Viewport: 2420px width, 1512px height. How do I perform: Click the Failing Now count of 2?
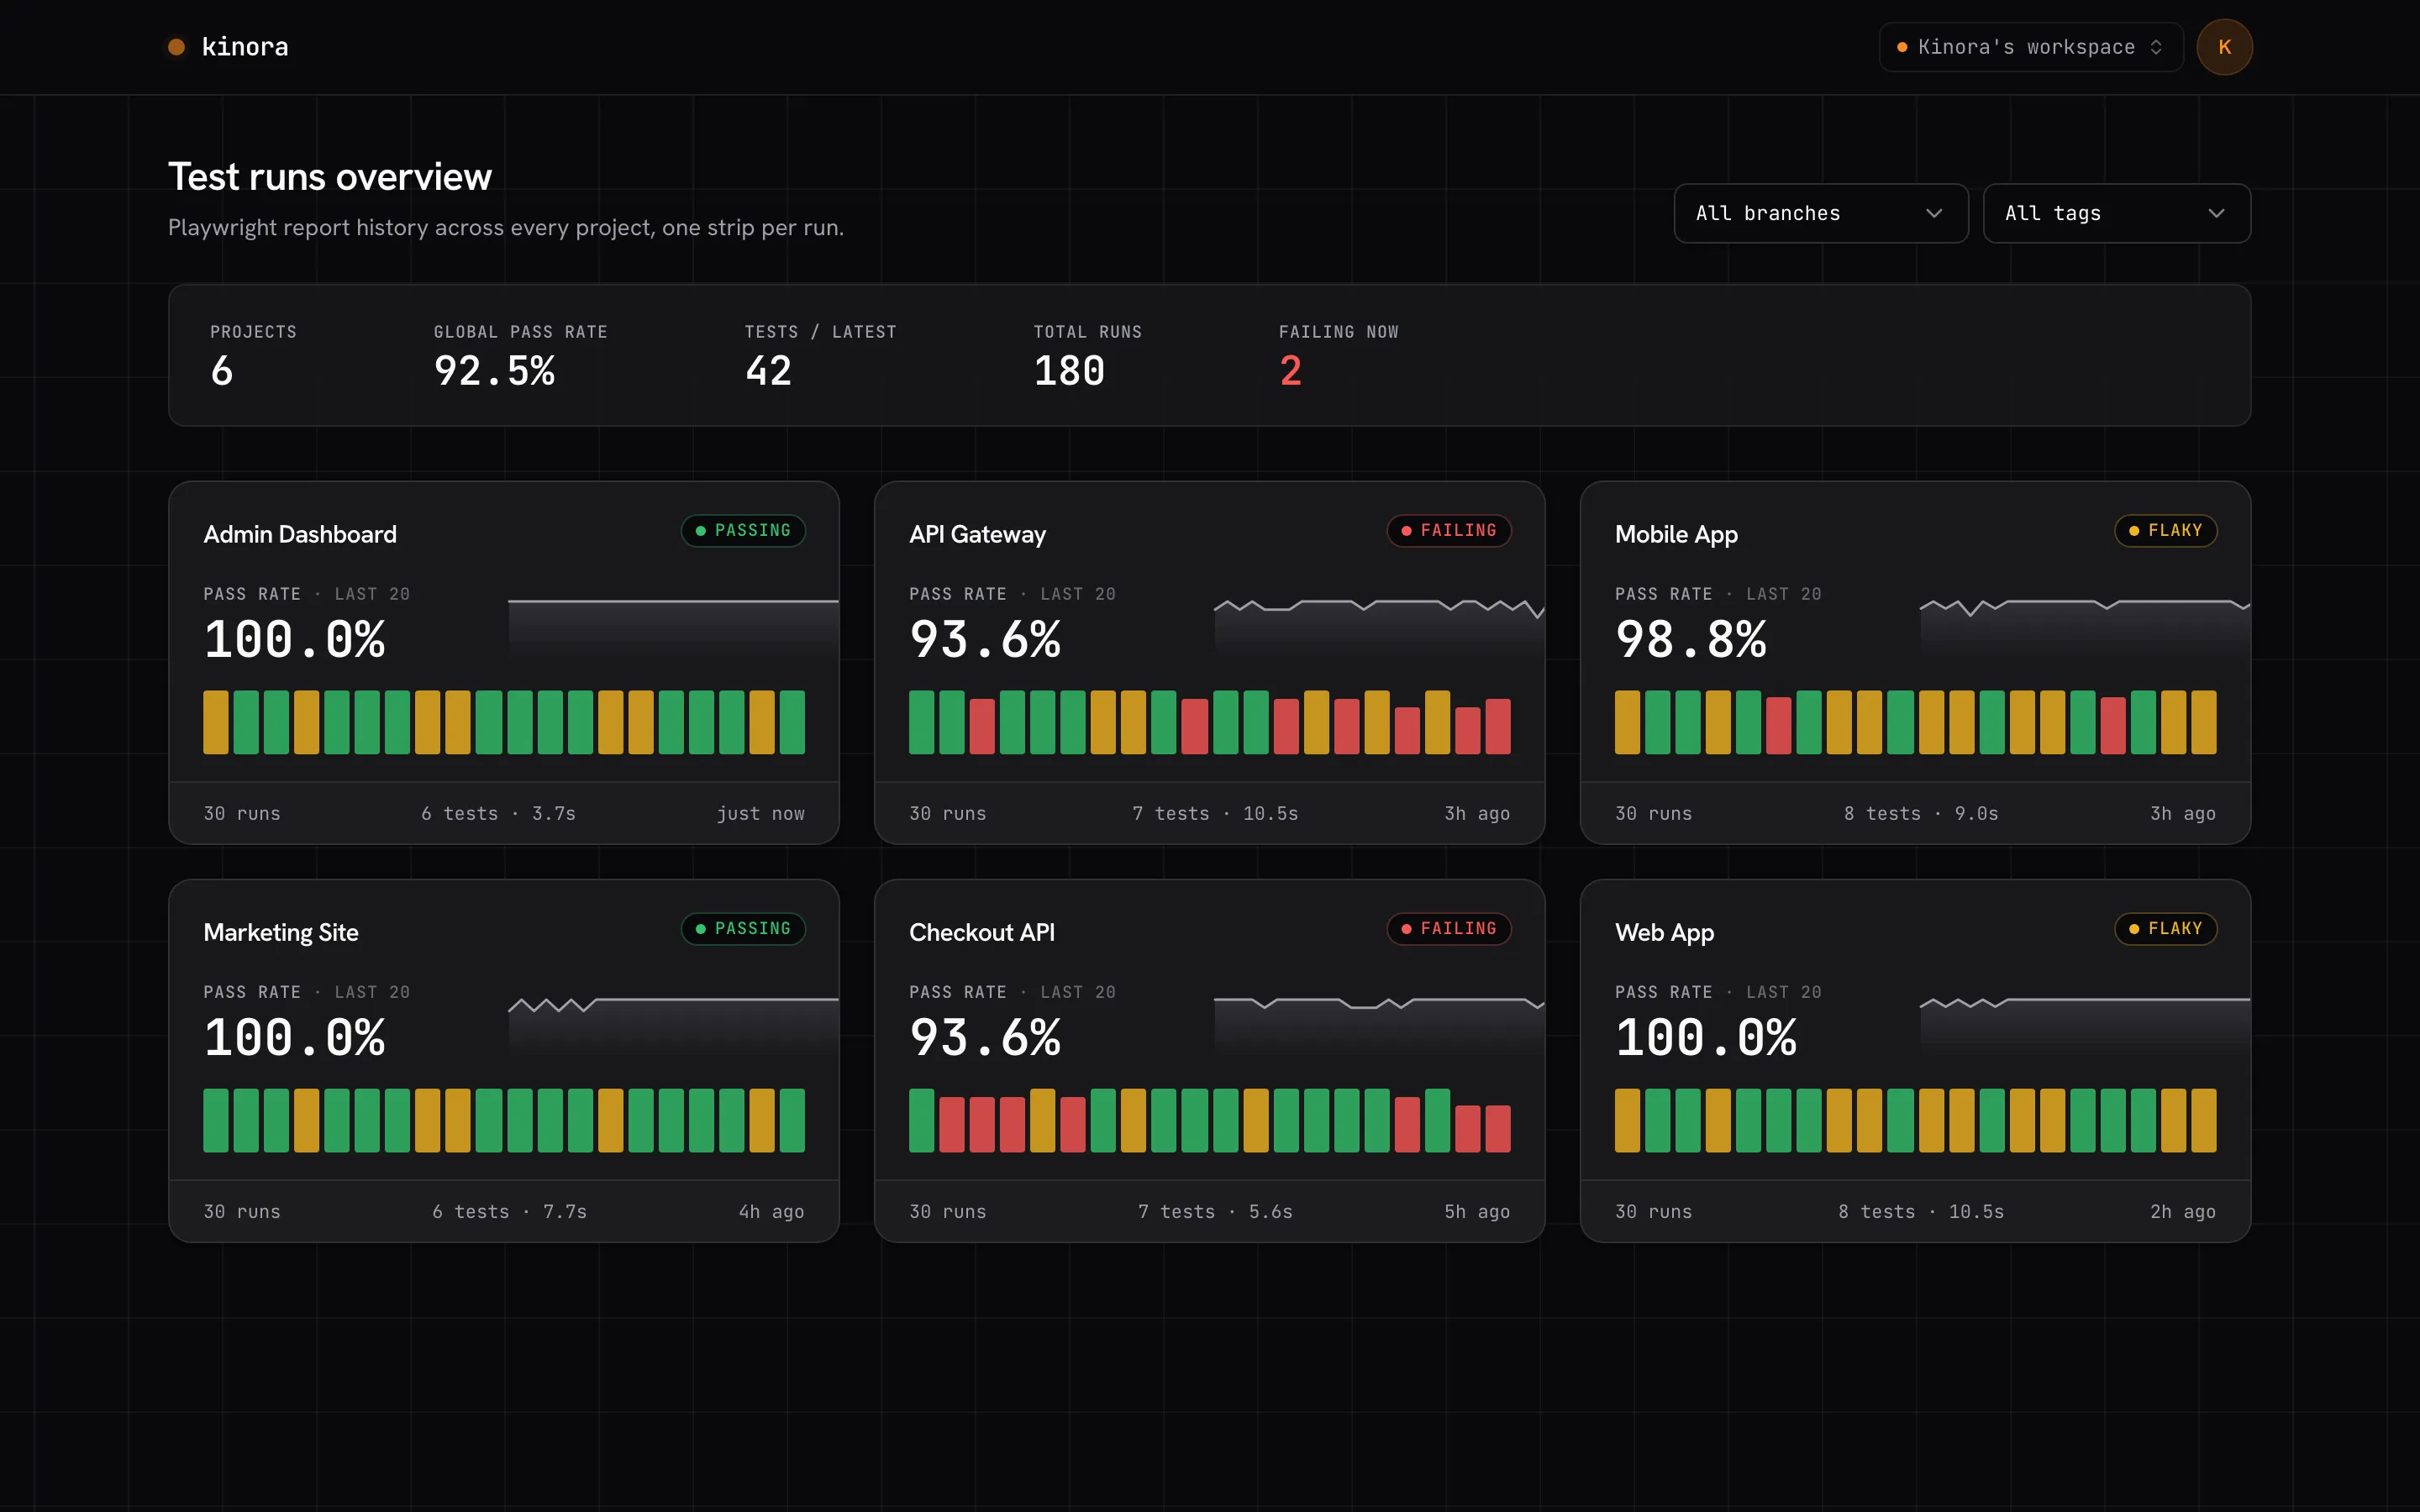click(1290, 371)
